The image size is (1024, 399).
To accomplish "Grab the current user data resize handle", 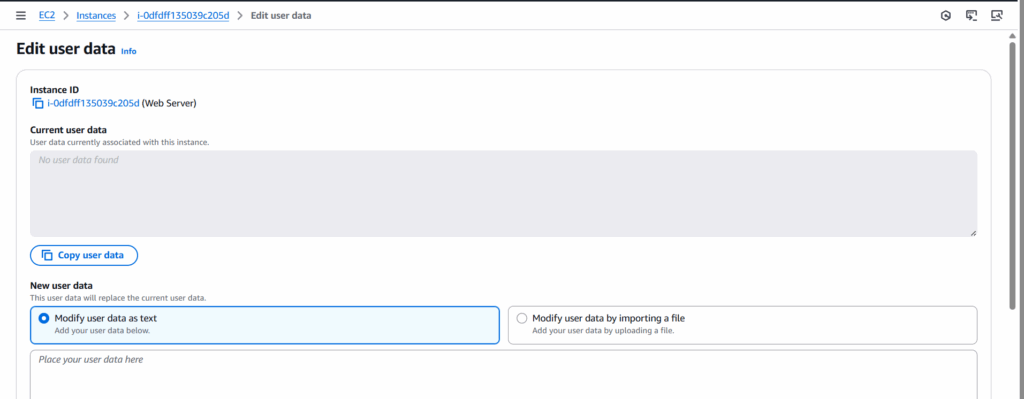I will [x=973, y=232].
